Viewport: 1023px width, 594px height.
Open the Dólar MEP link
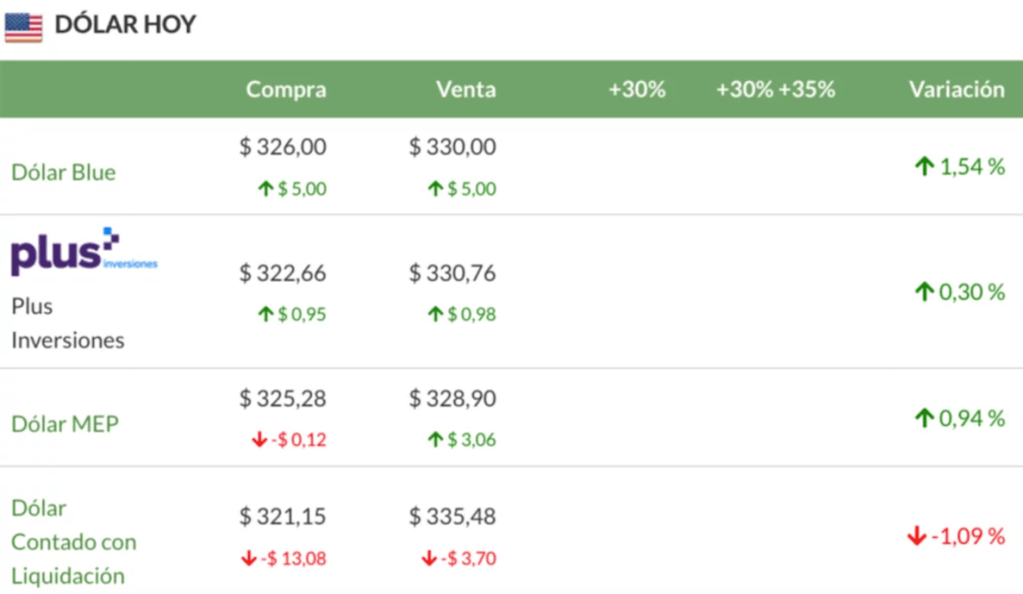(x=65, y=424)
